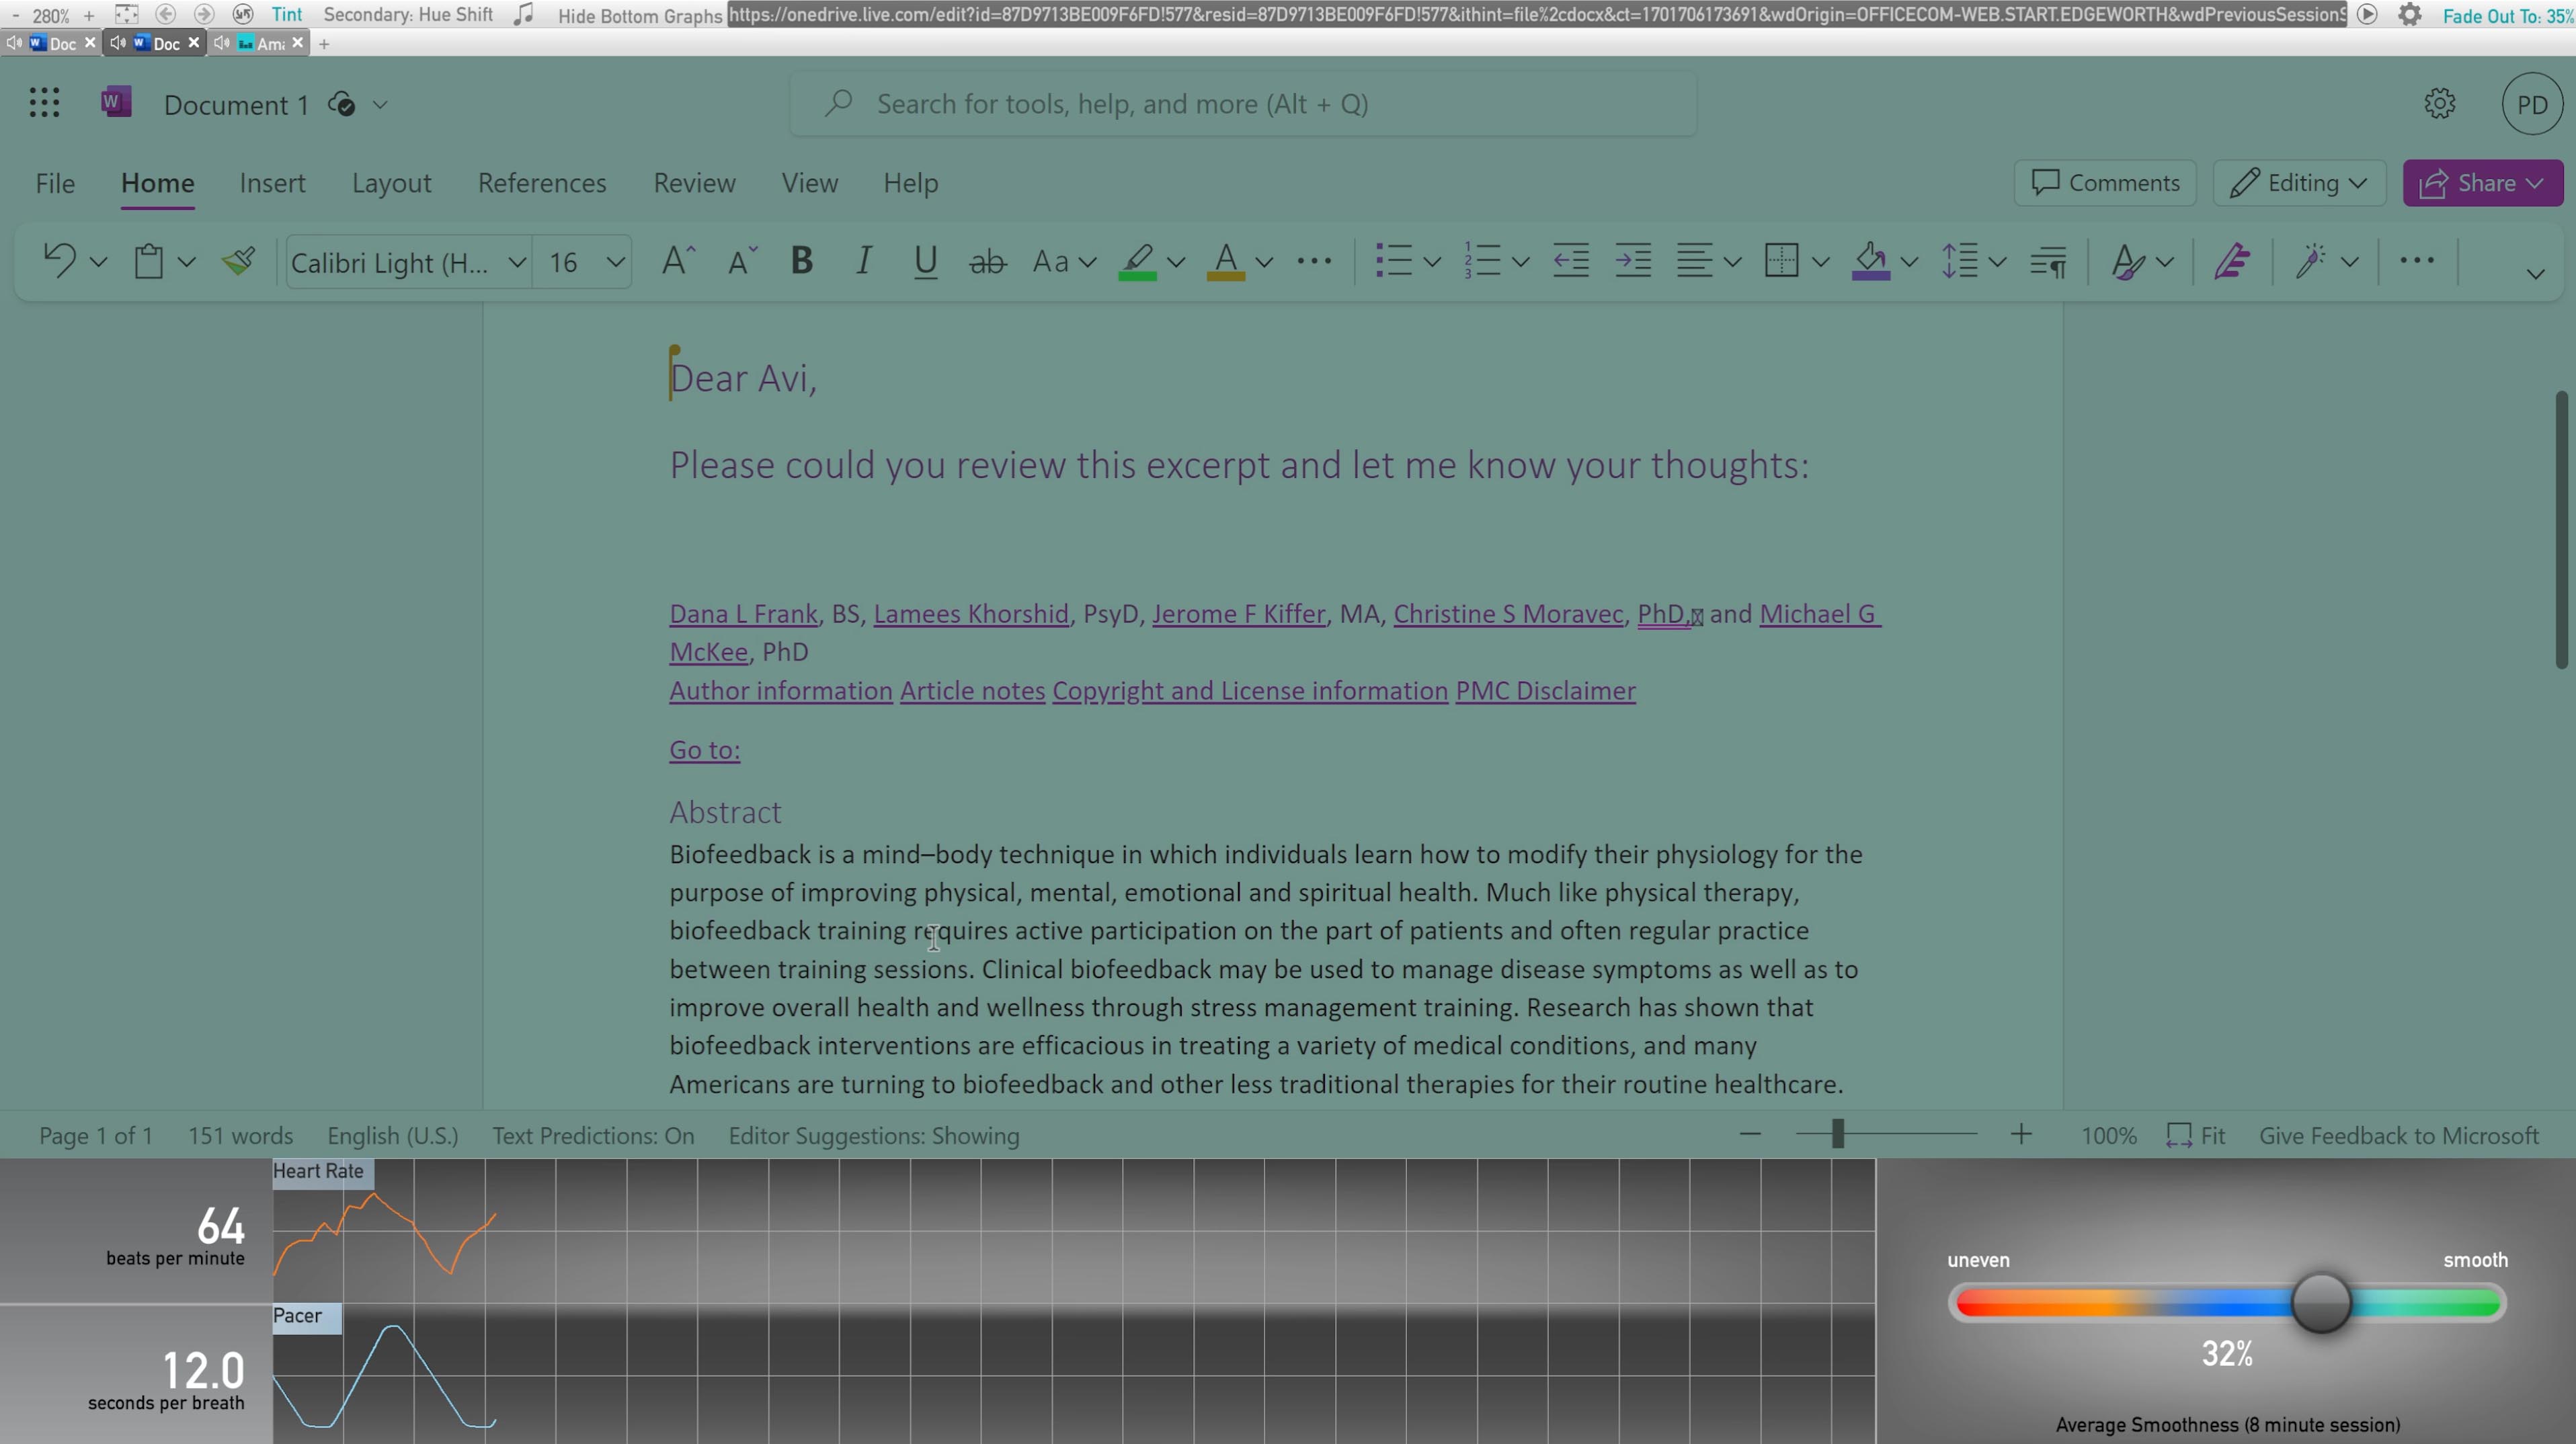Toggle Bold formatting
The image size is (2576, 1444).
pyautogui.click(x=801, y=262)
